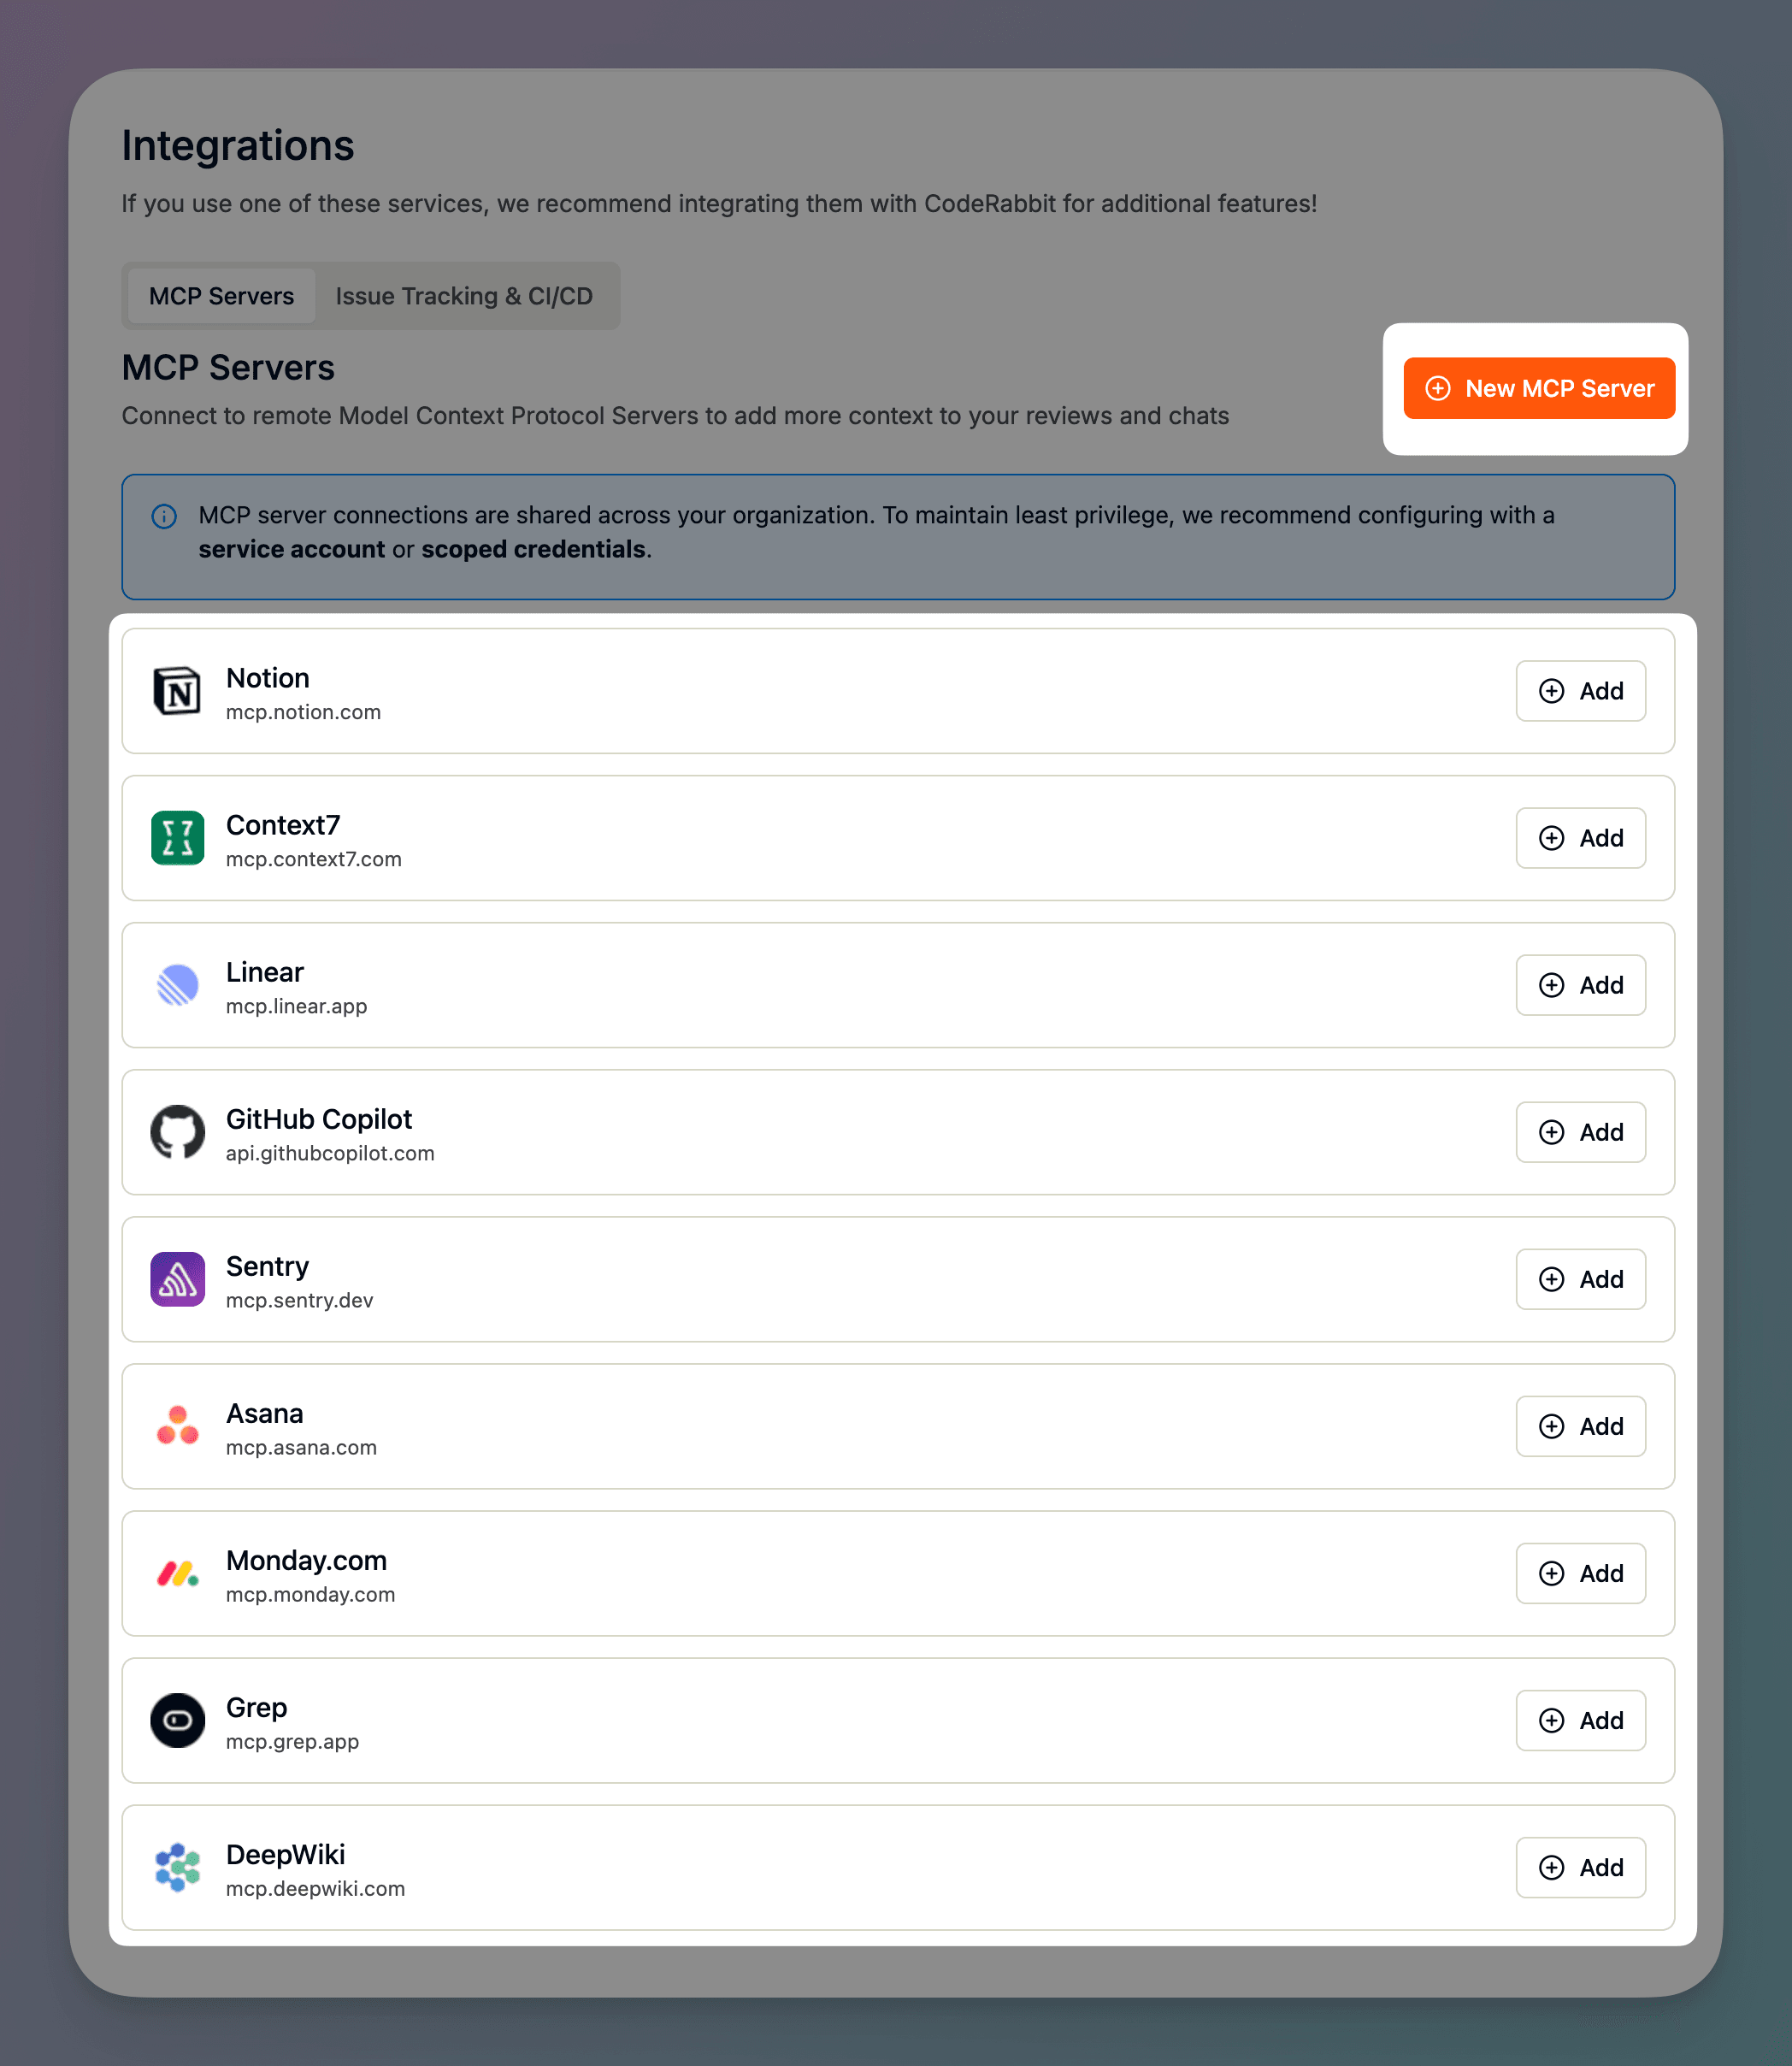
Task: Click the Grep black circle icon
Action: point(177,1720)
